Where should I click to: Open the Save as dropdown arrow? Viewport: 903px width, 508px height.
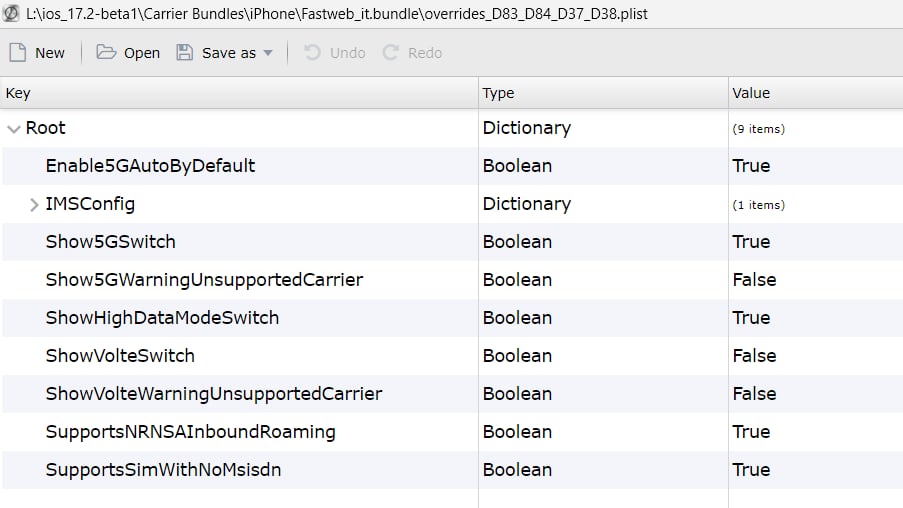click(268, 53)
